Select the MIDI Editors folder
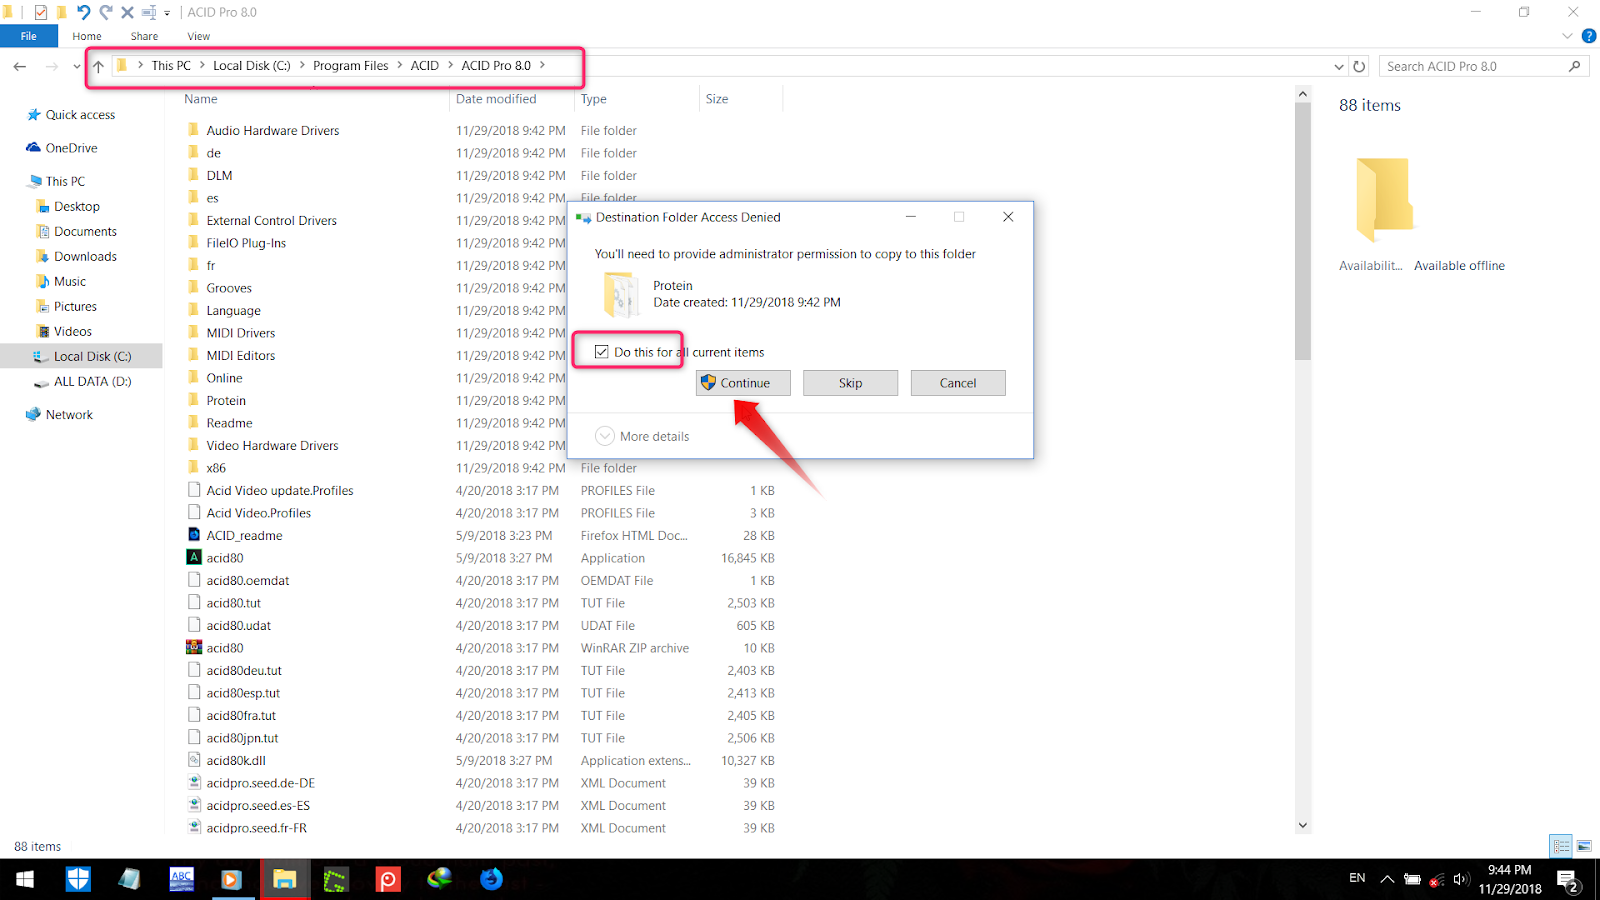The height and width of the screenshot is (900, 1600). [x=240, y=356]
